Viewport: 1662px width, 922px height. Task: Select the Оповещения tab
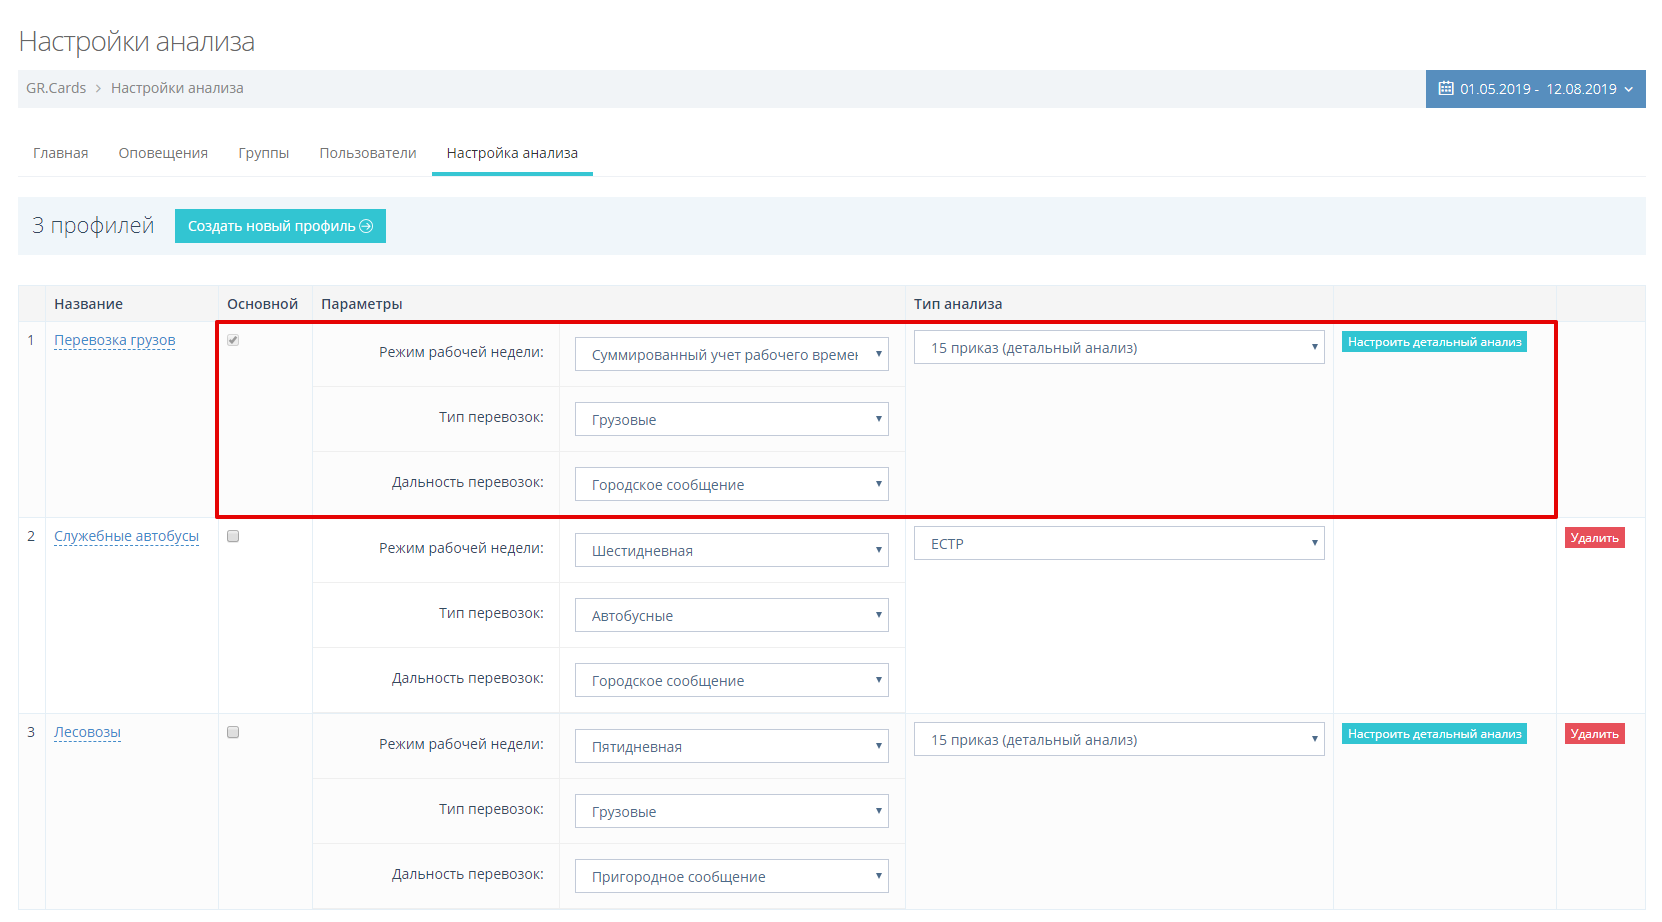tap(163, 152)
